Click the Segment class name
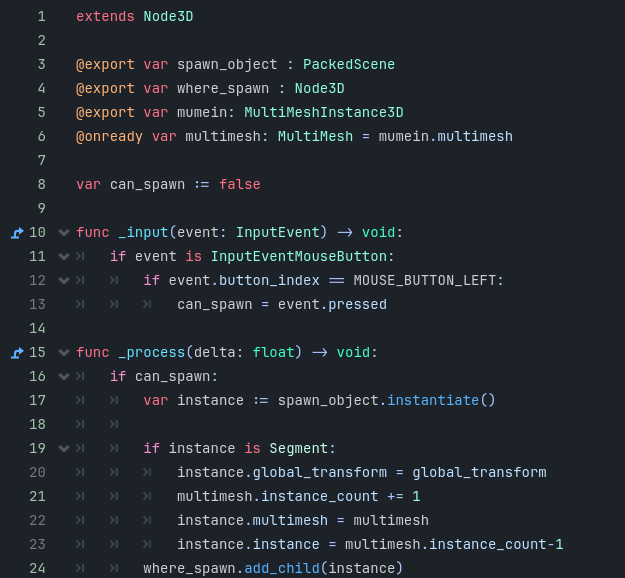625x578 pixels. click(299, 448)
